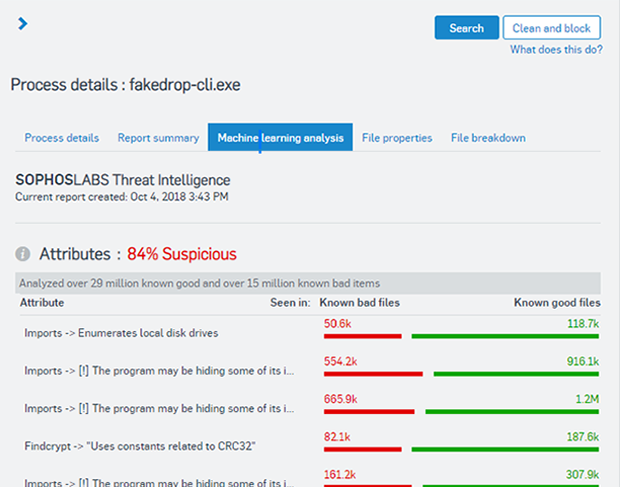This screenshot has width=620, height=487.
Task: Go to the File properties tab
Action: click(397, 138)
